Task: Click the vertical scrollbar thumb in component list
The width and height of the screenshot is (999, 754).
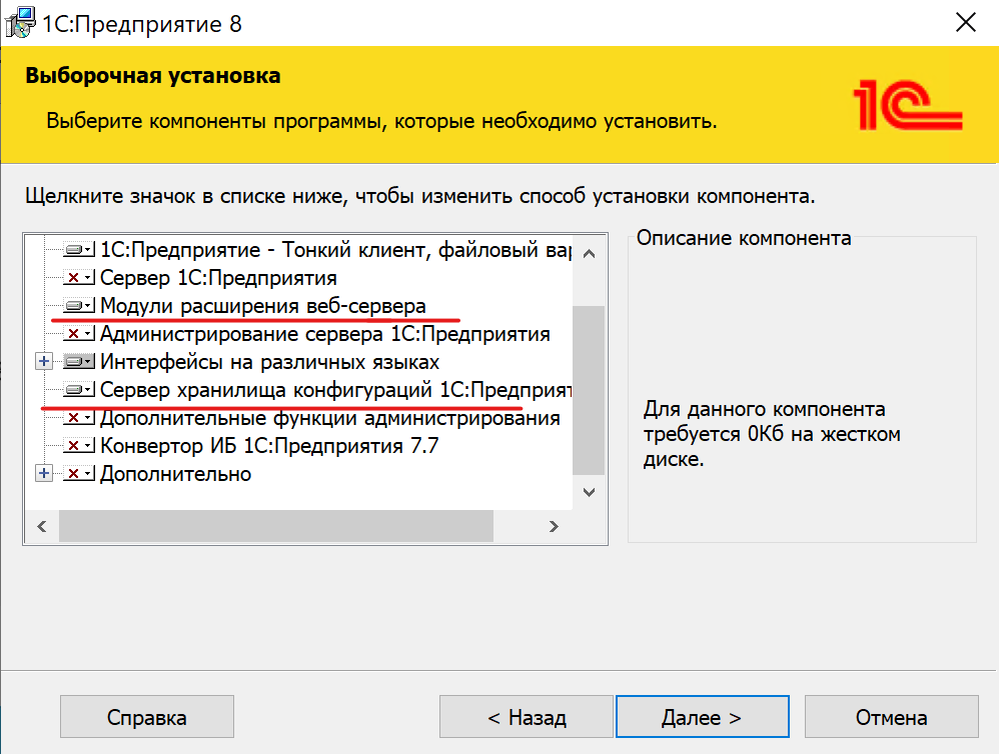Action: [x=589, y=390]
